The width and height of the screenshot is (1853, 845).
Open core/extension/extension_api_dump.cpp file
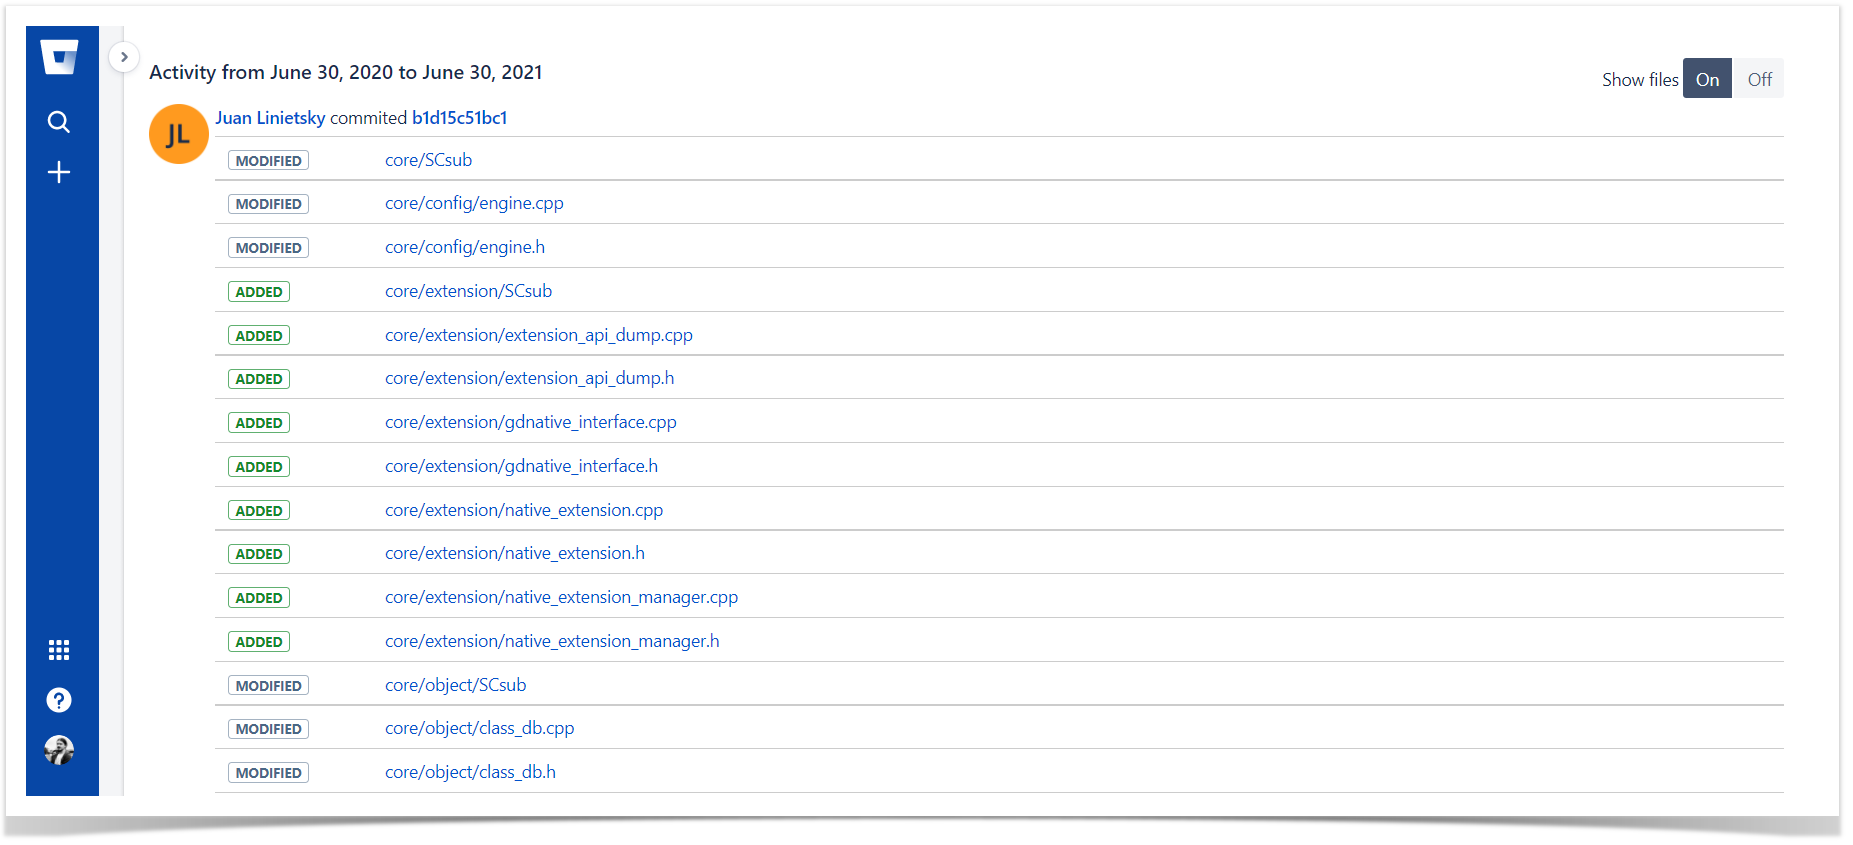coord(538,335)
